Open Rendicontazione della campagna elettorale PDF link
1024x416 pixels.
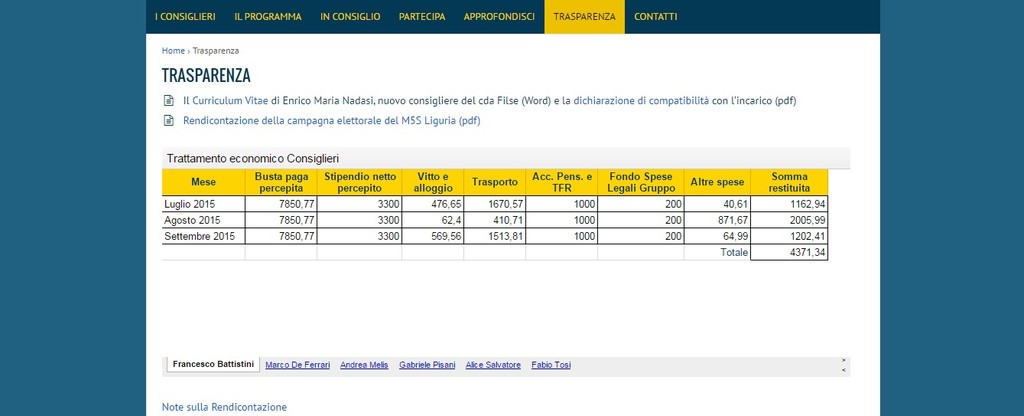pyautogui.click(x=331, y=121)
